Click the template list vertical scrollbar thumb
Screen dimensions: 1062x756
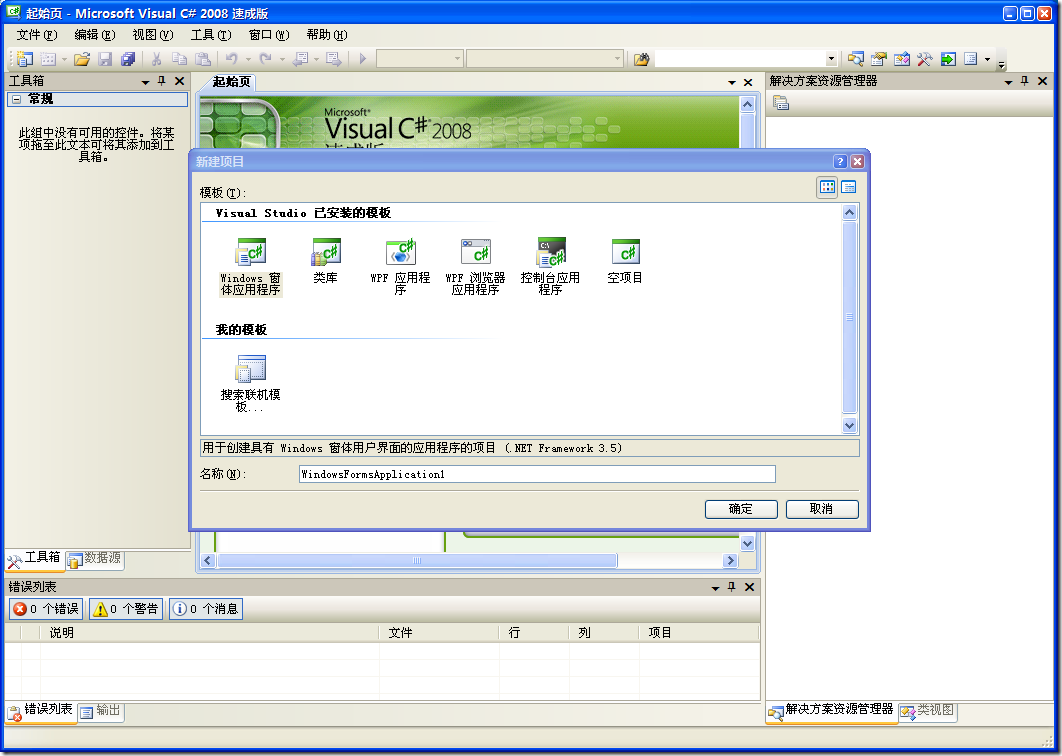[x=849, y=316]
